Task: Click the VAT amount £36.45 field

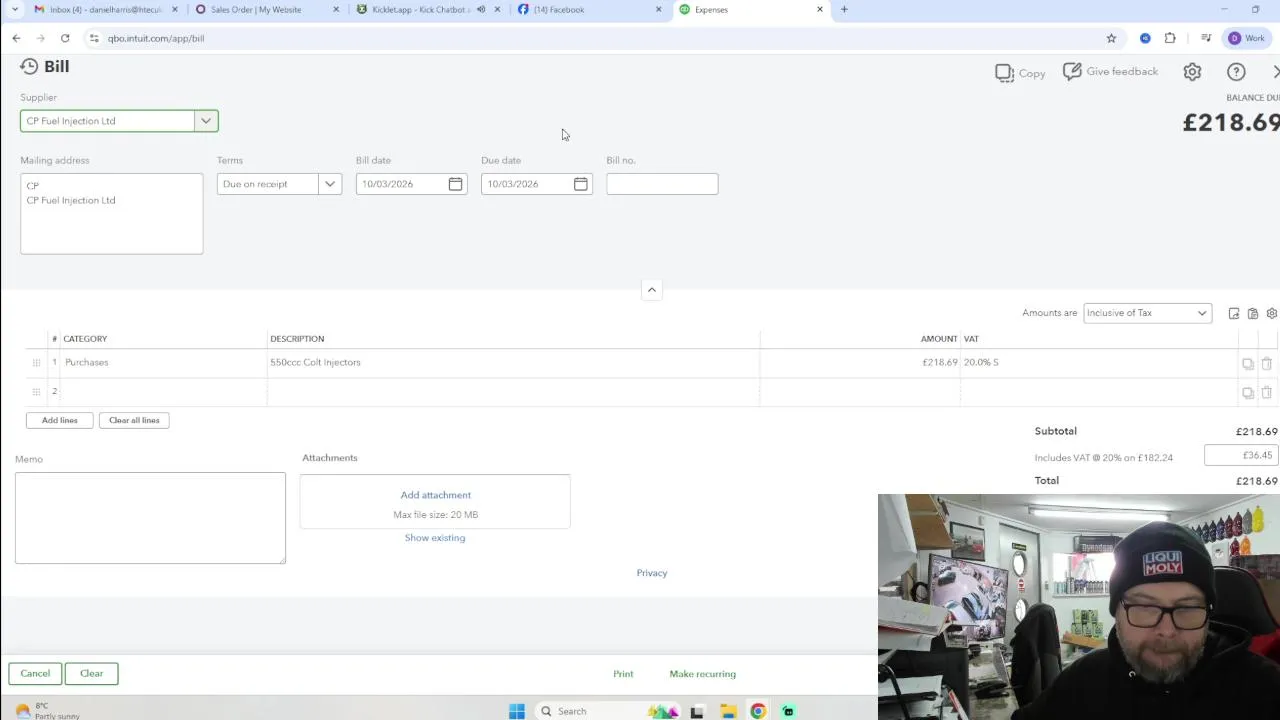Action: [x=1241, y=455]
